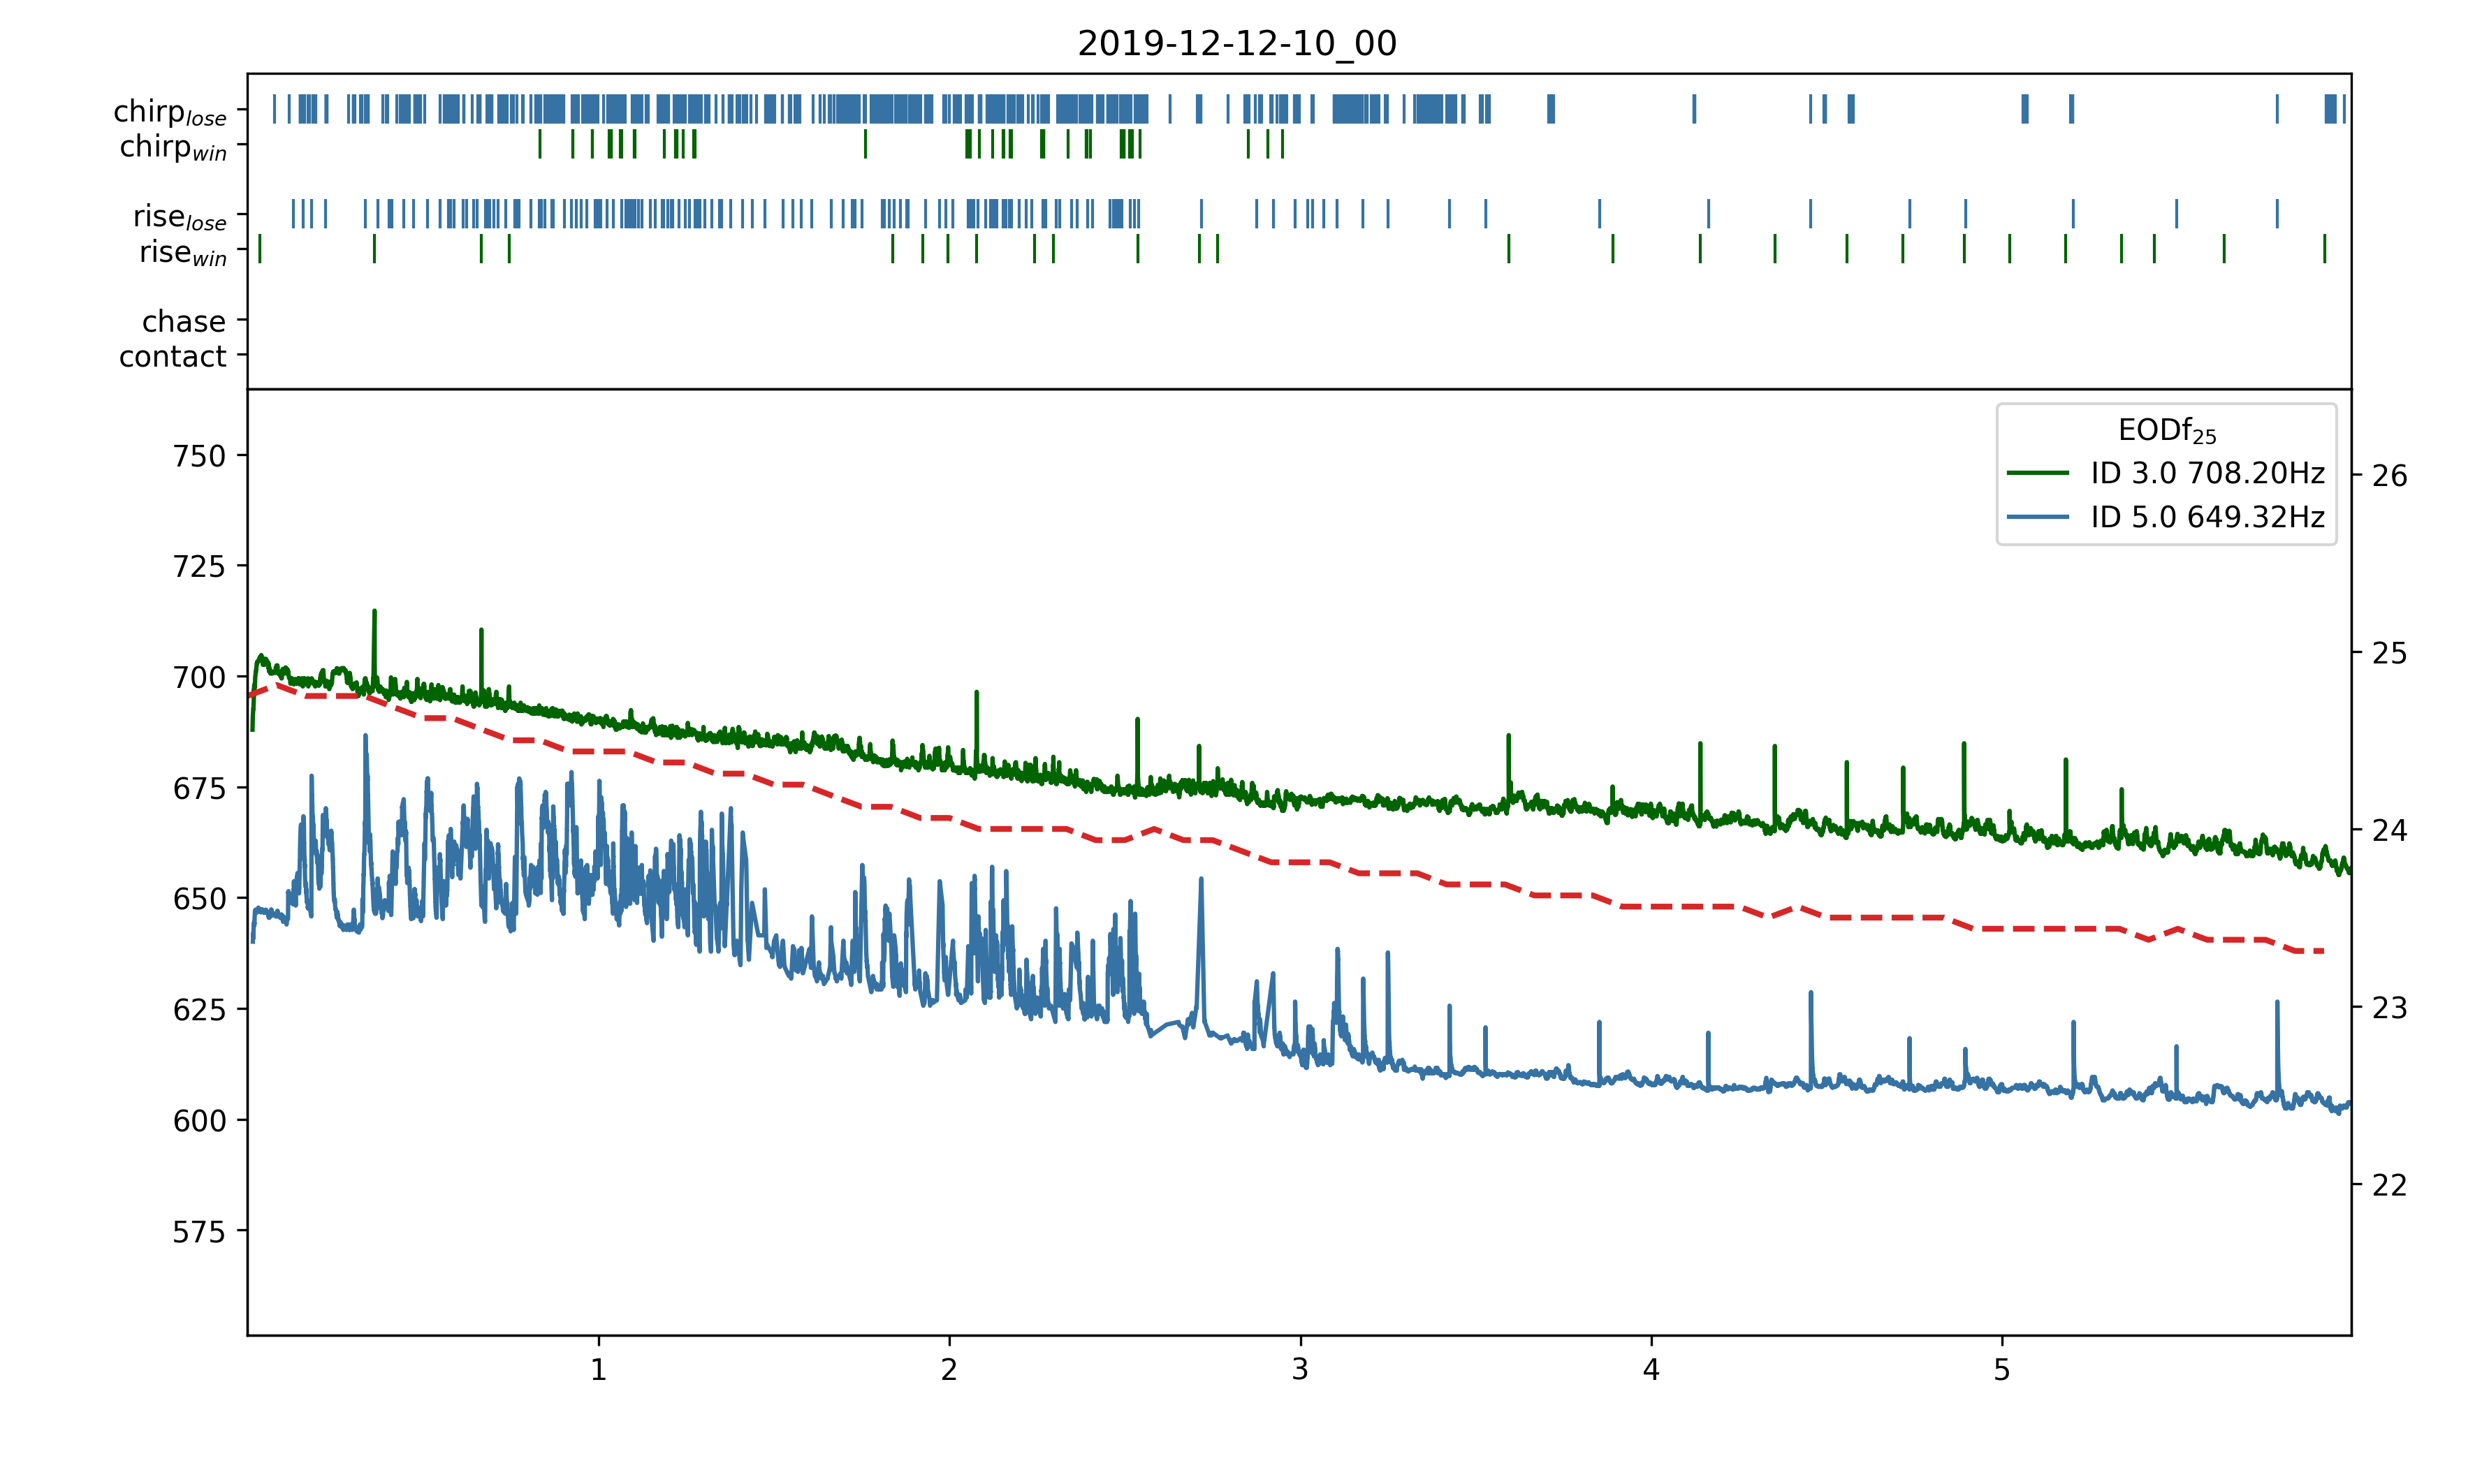Screen dimensions: 2475x1484
Task: Click x-axis tick label 5
Action: [x=2001, y=1369]
